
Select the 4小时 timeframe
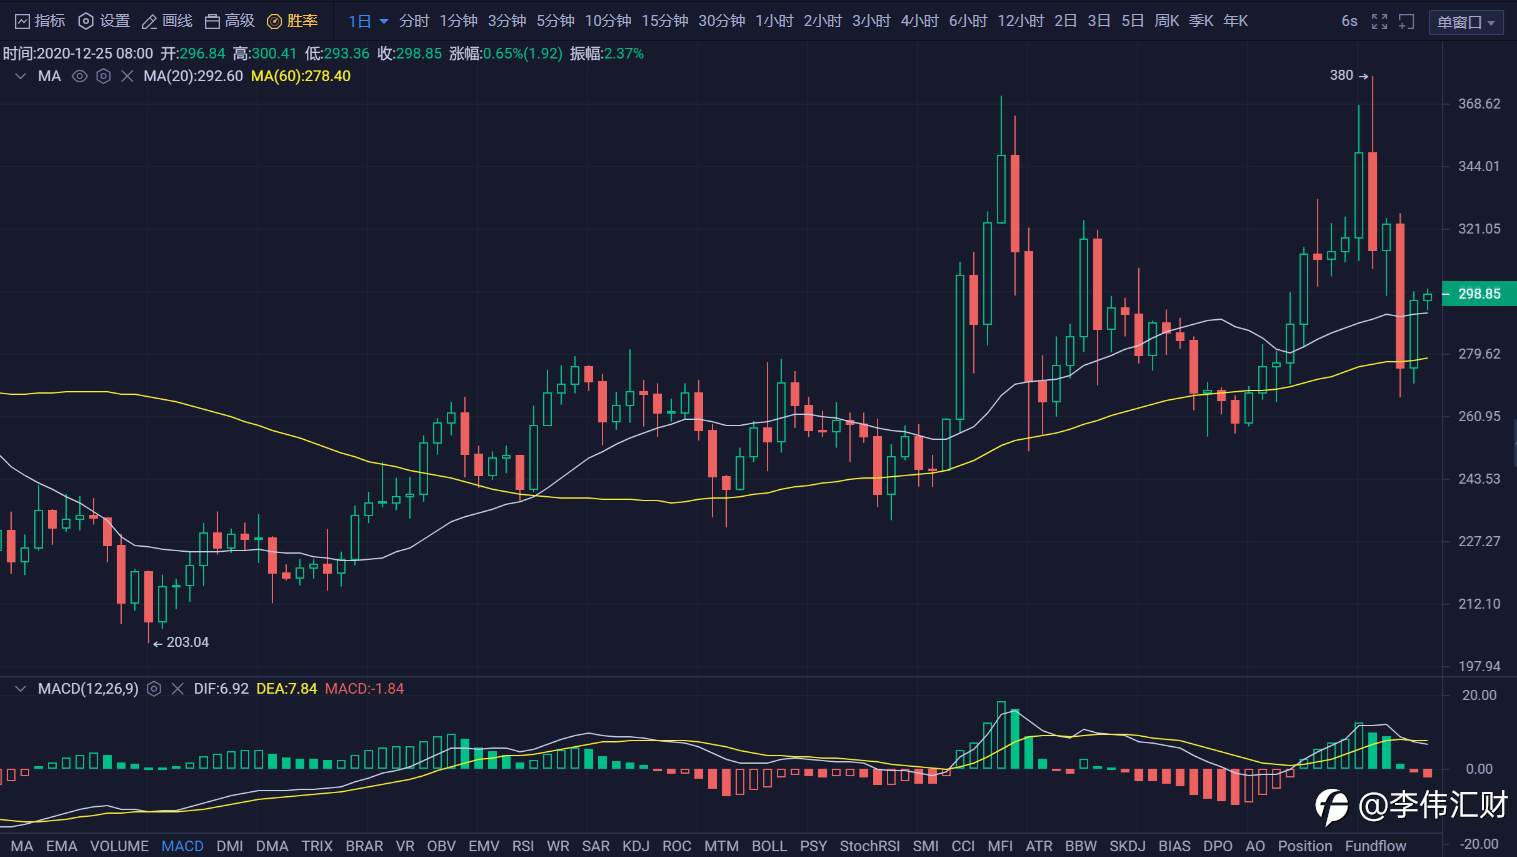(920, 21)
